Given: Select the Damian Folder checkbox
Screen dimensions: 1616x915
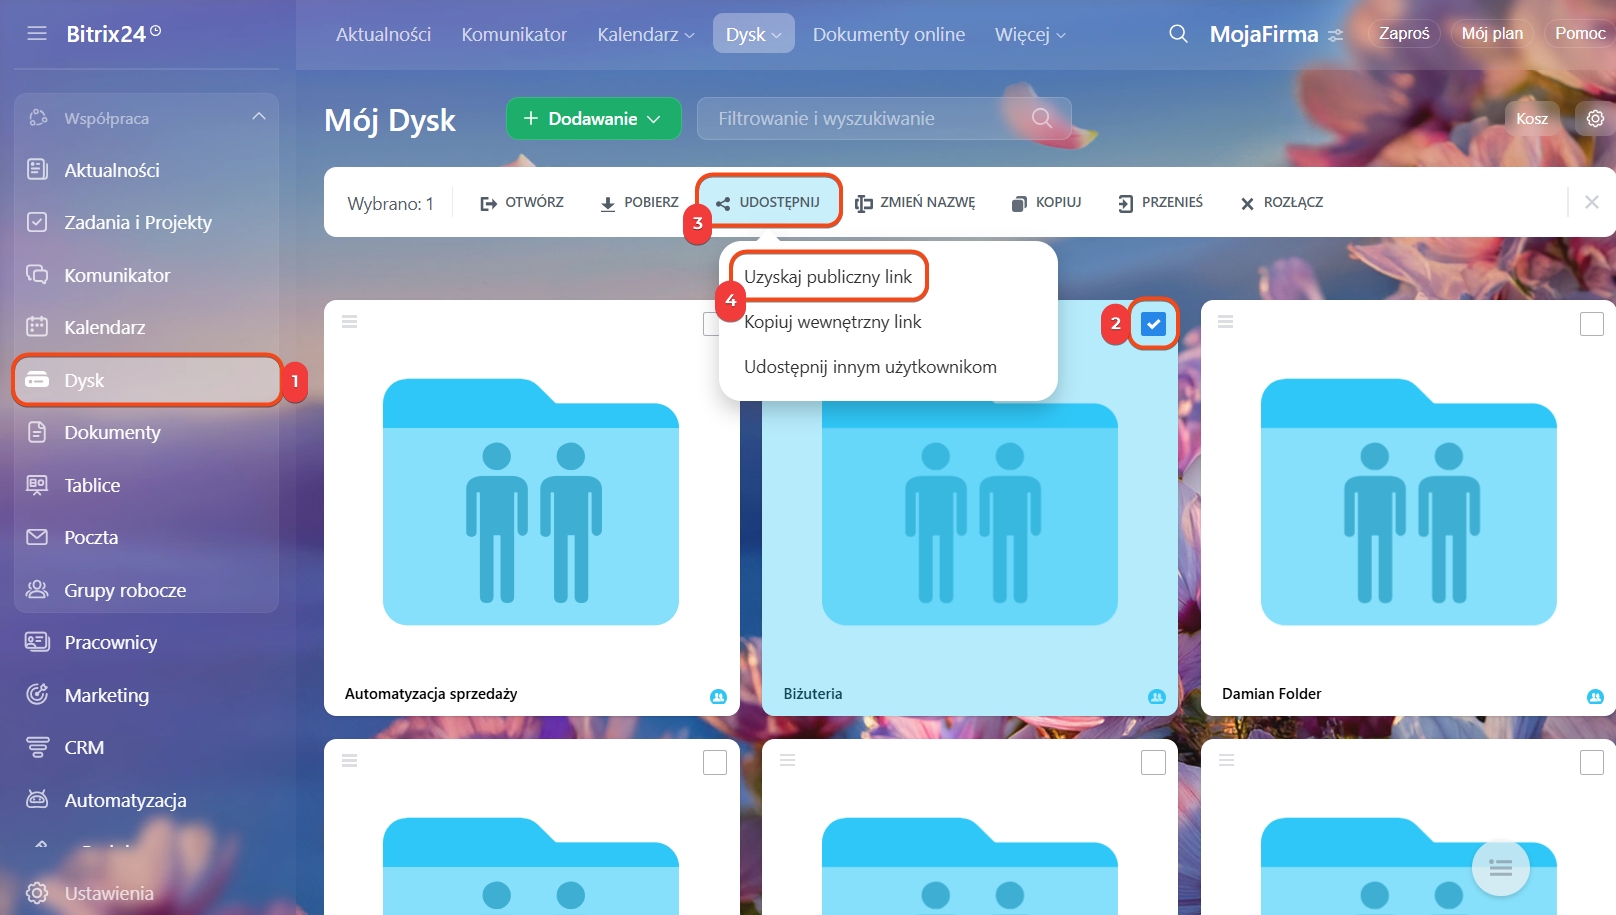Looking at the screenshot, I should (1591, 324).
